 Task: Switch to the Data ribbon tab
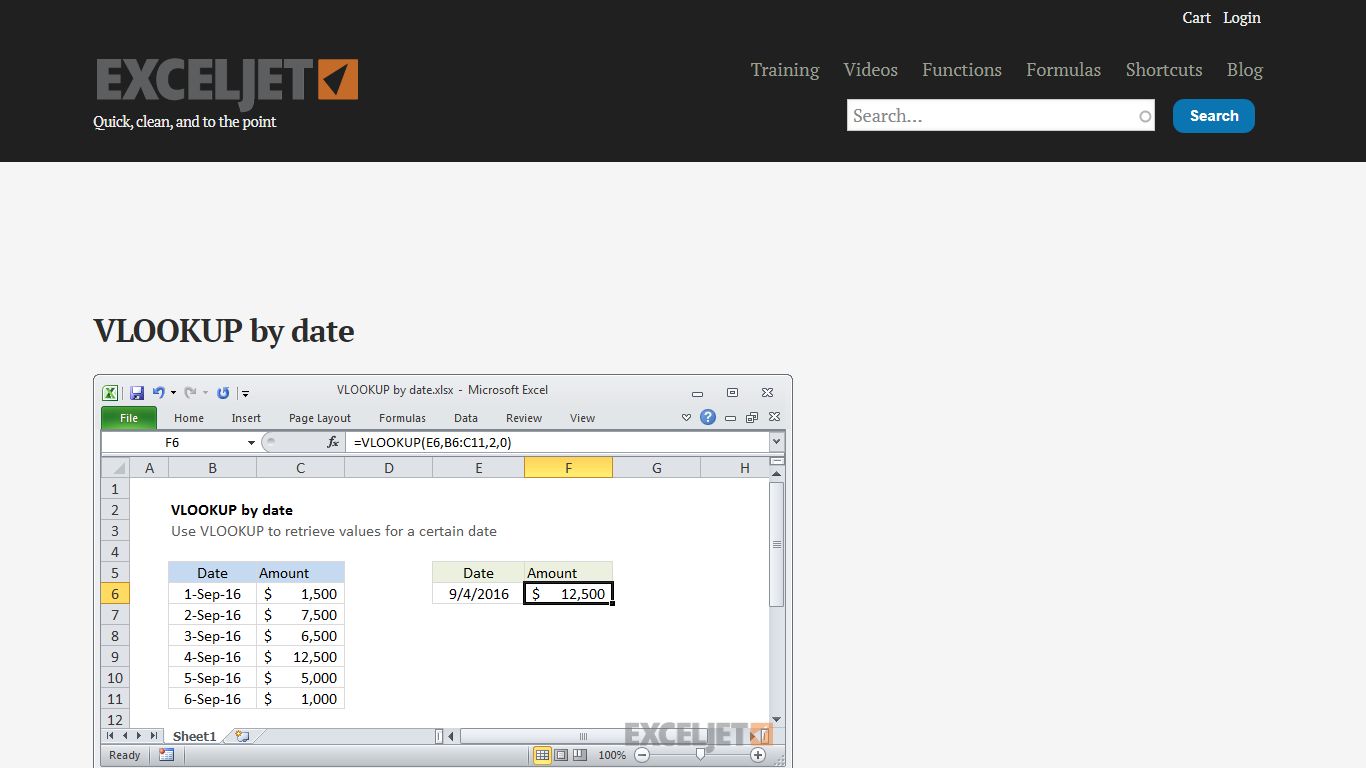point(466,418)
